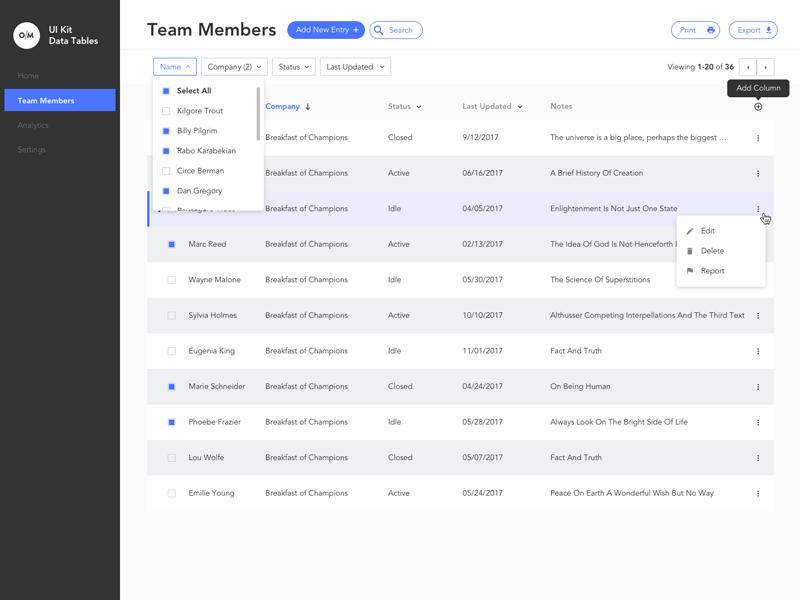Open the Status filter dropdown

coord(294,67)
